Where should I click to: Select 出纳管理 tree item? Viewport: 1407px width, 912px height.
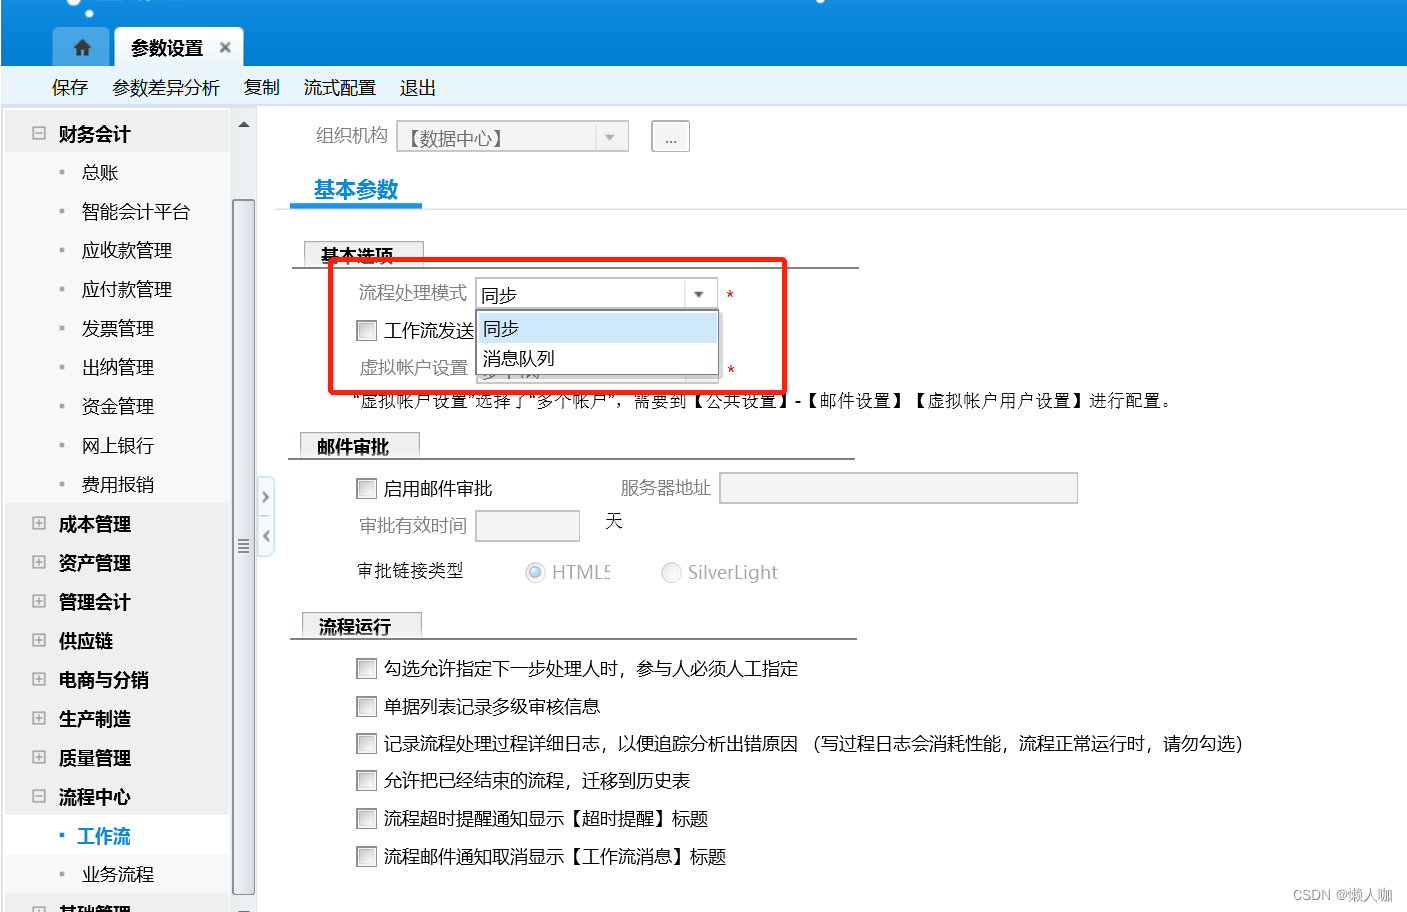tap(118, 368)
